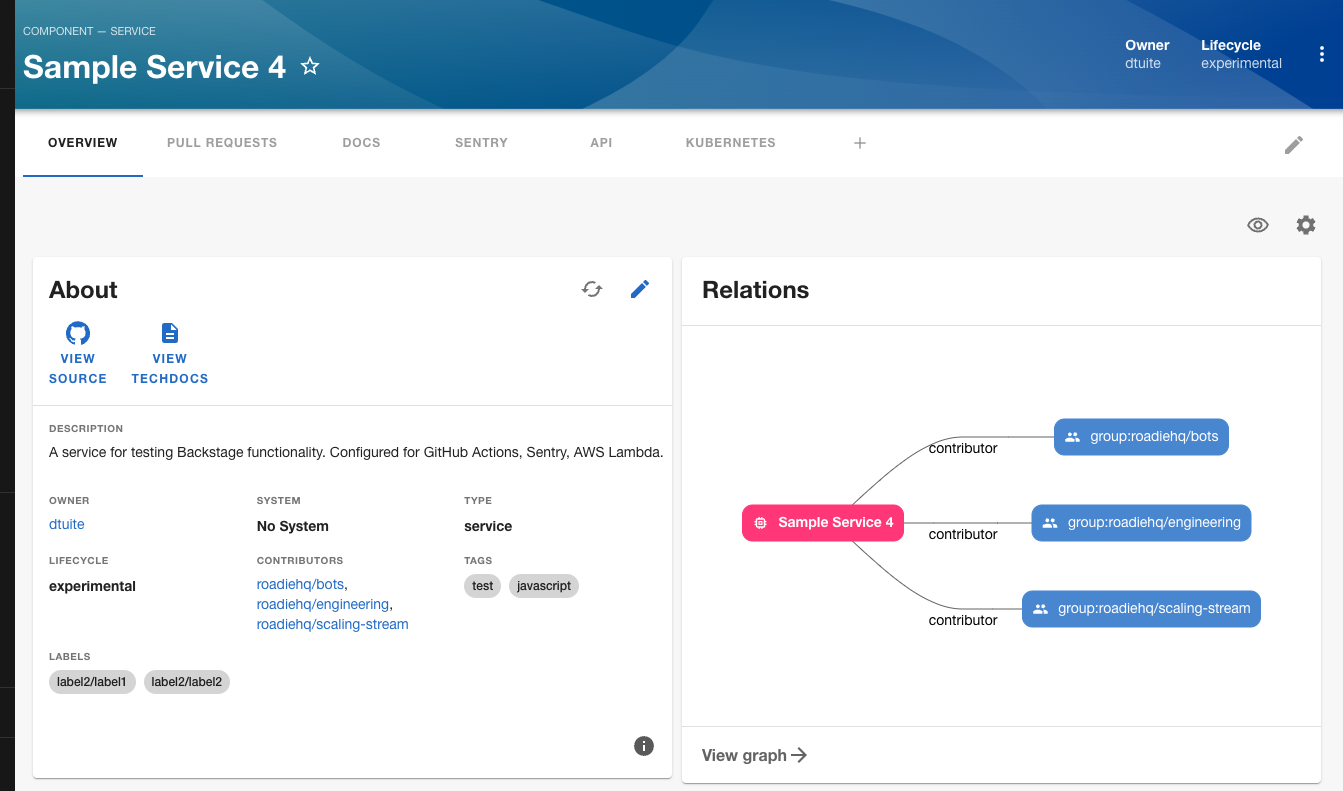Click the About card heading
The width and height of the screenshot is (1343, 791).
[x=83, y=290]
